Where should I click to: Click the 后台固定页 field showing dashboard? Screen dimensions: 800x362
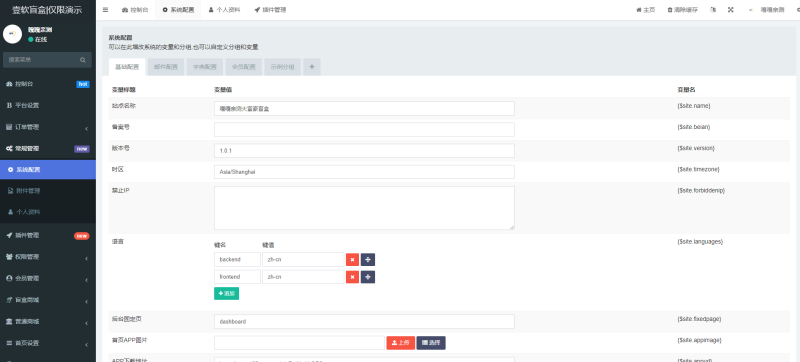click(364, 322)
